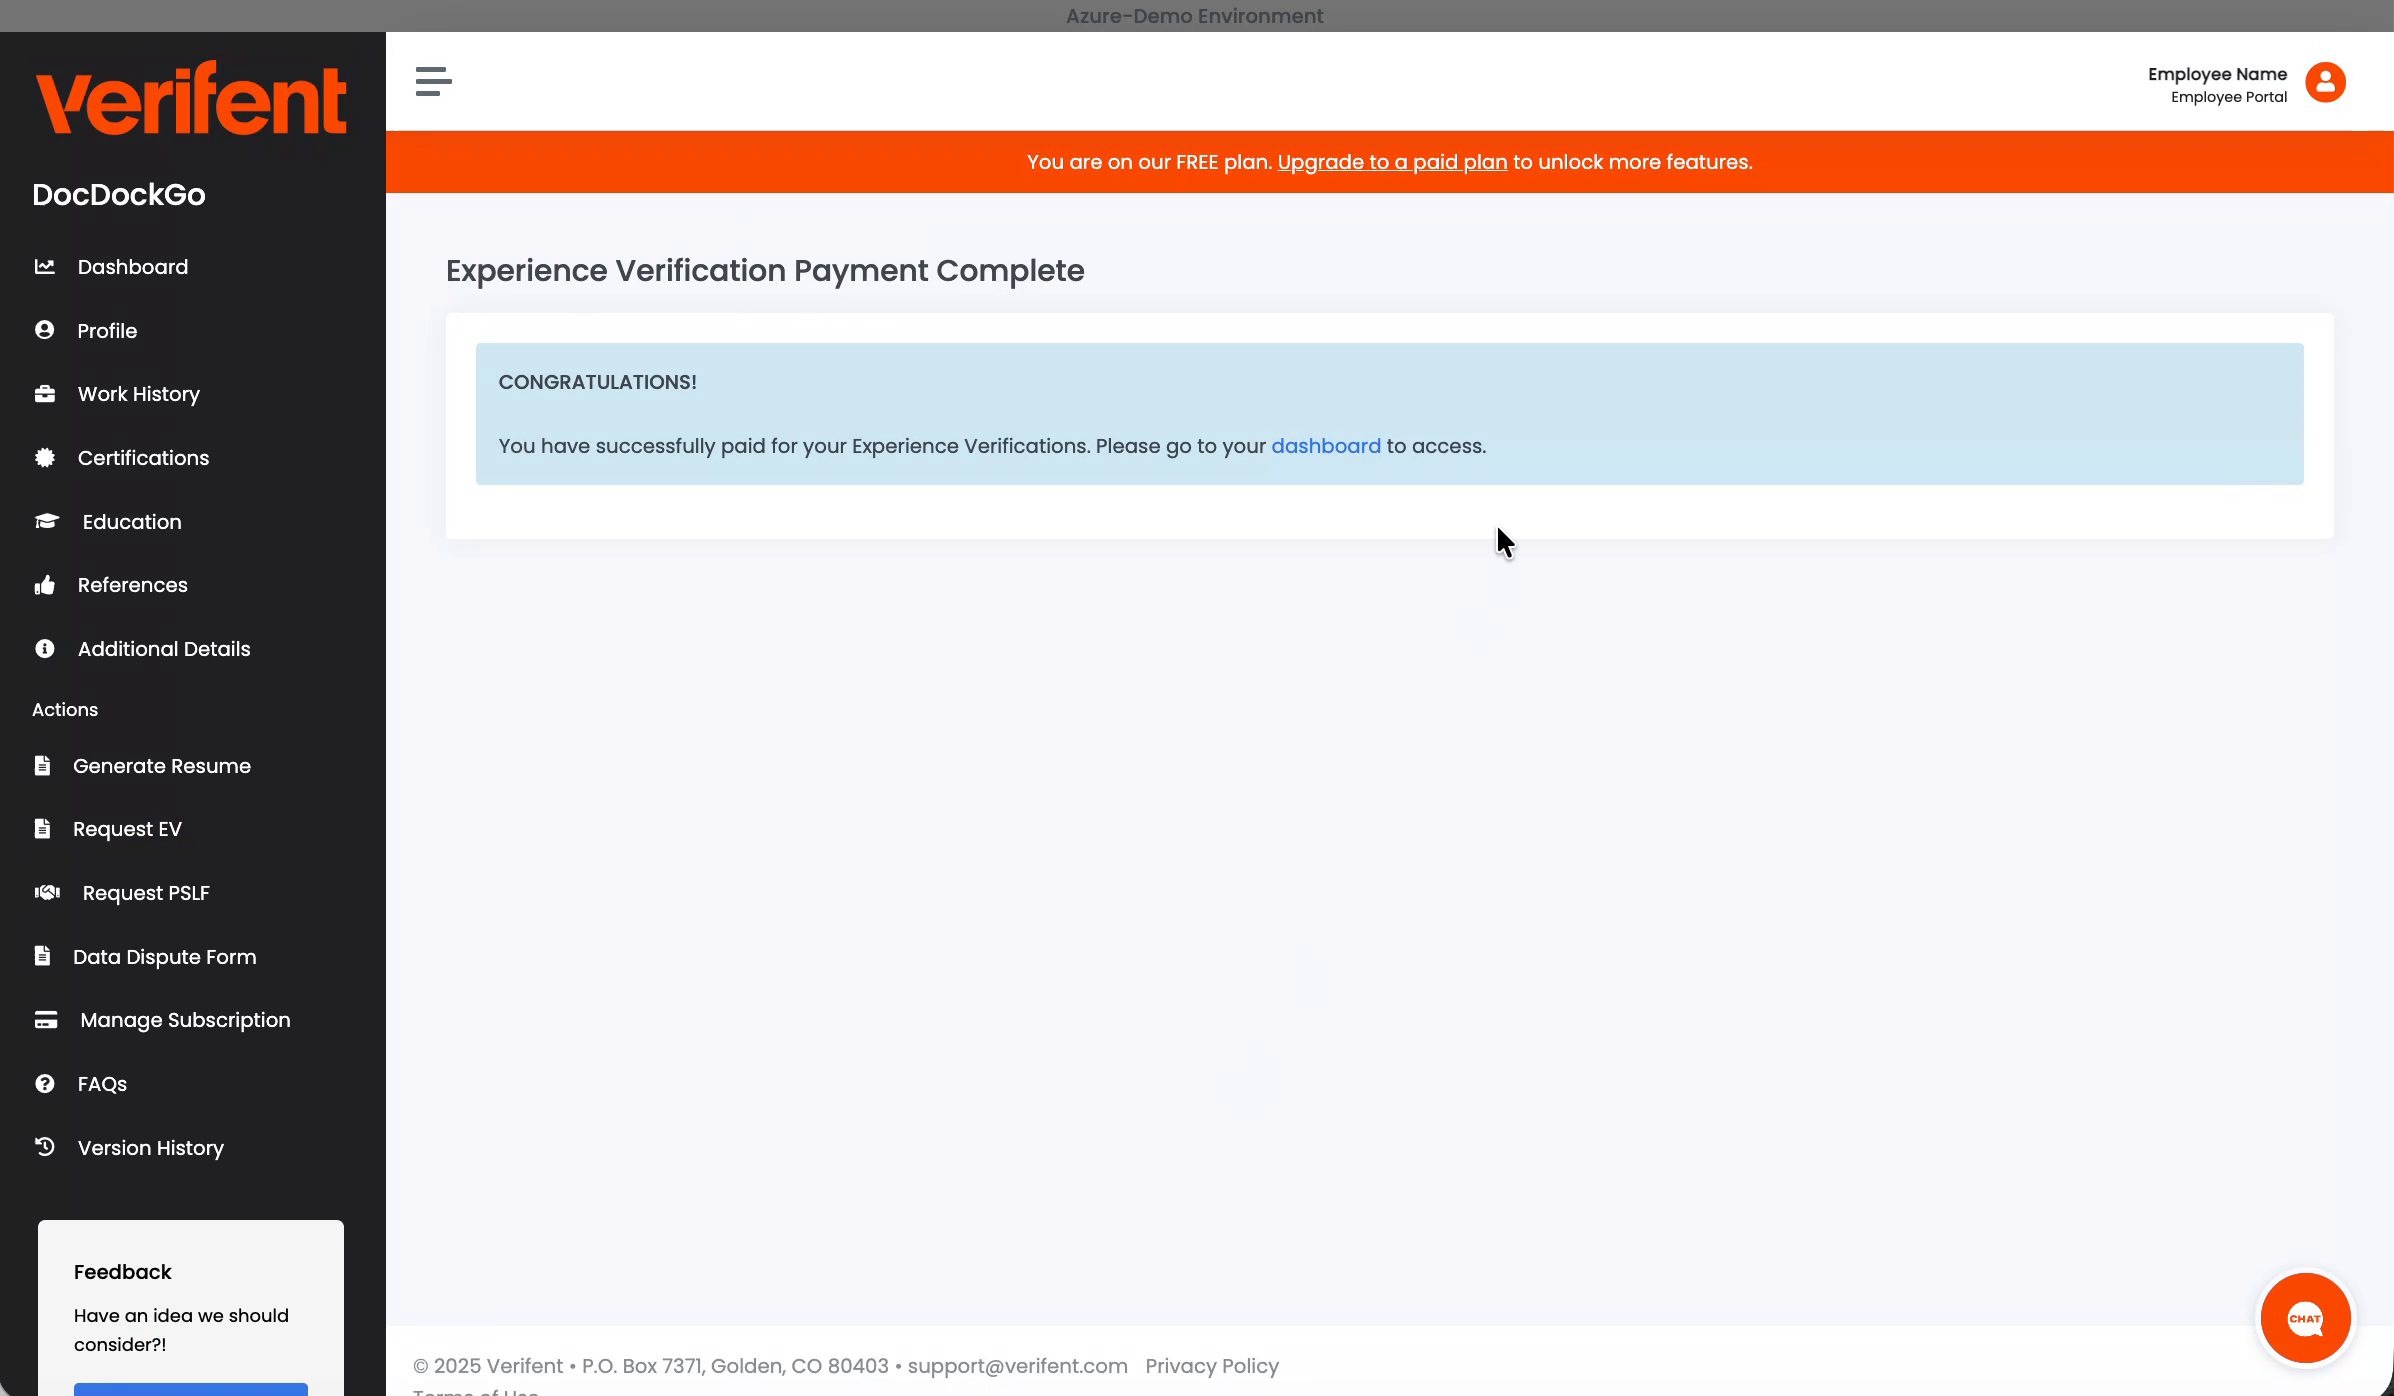The image size is (2394, 1396).
Task: Open Additional Details info icon
Action: click(46, 648)
